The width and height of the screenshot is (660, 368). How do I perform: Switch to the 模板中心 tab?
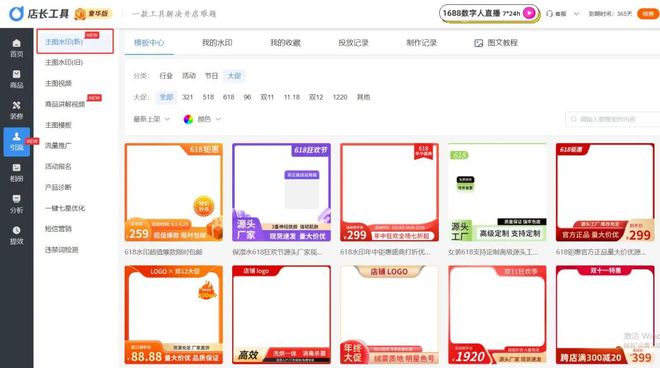coord(149,43)
